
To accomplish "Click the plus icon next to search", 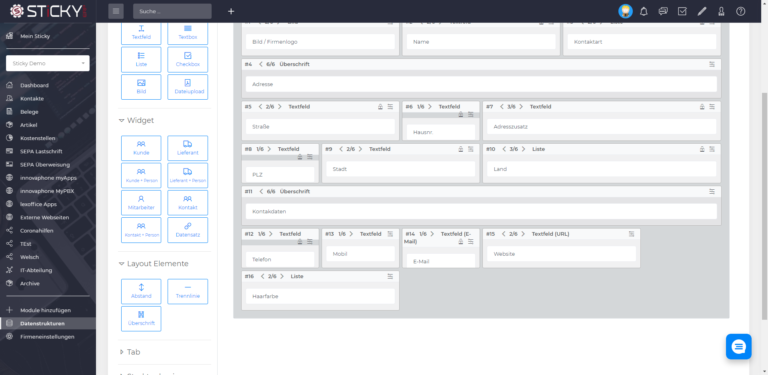I will [x=231, y=11].
